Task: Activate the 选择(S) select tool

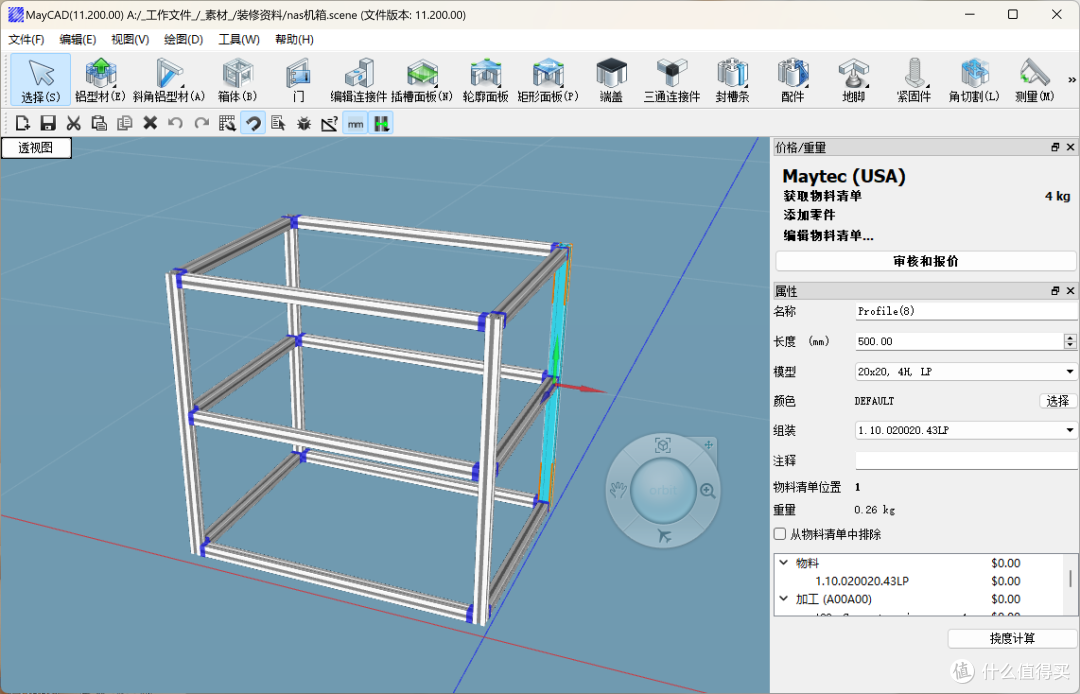Action: point(41,80)
